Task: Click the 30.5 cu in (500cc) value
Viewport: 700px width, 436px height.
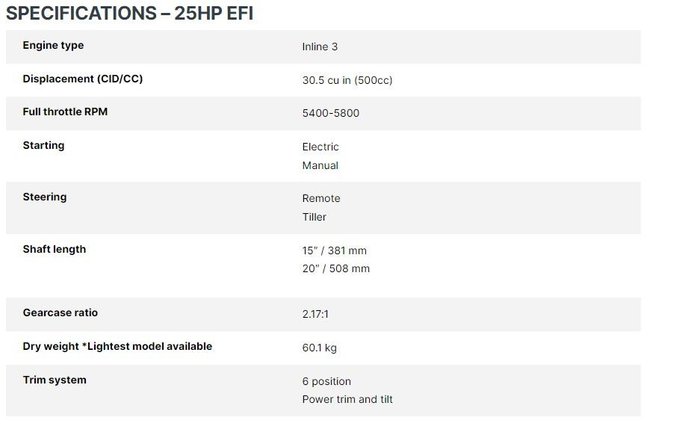Action: point(347,80)
